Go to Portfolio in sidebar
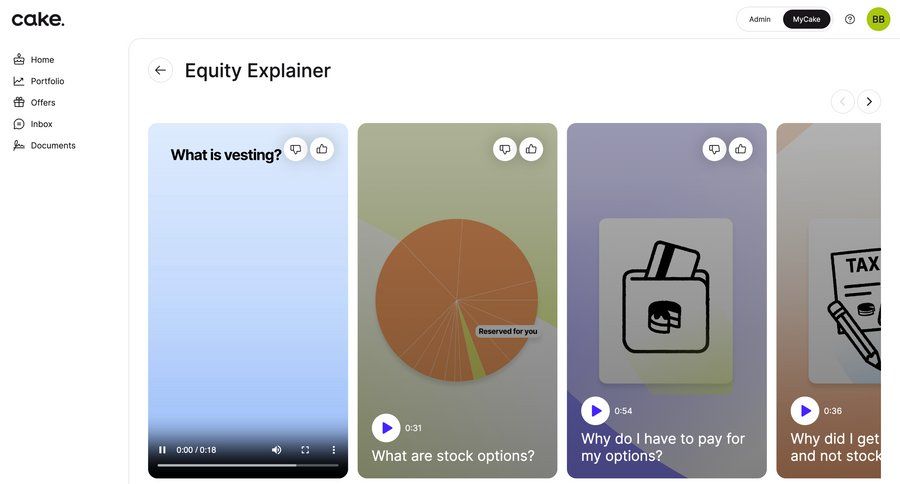The width and height of the screenshot is (900, 484). pos(47,81)
